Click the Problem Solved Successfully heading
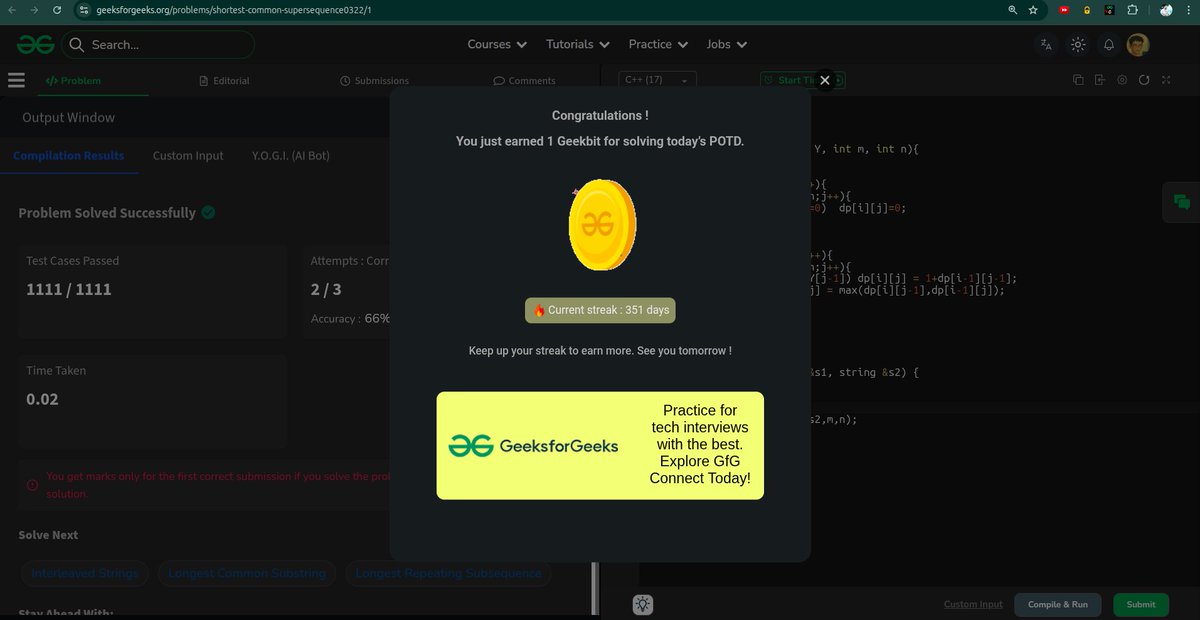Image resolution: width=1200 pixels, height=620 pixels. click(x=107, y=213)
